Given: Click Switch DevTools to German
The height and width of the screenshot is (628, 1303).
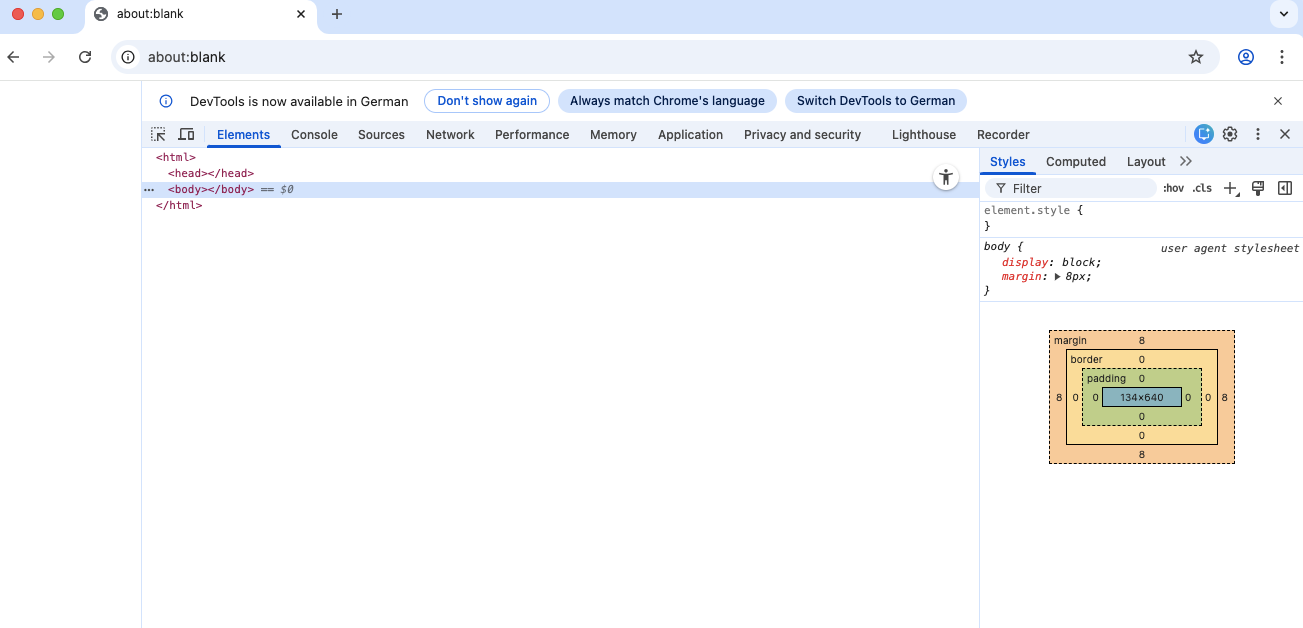Looking at the screenshot, I should [876, 101].
